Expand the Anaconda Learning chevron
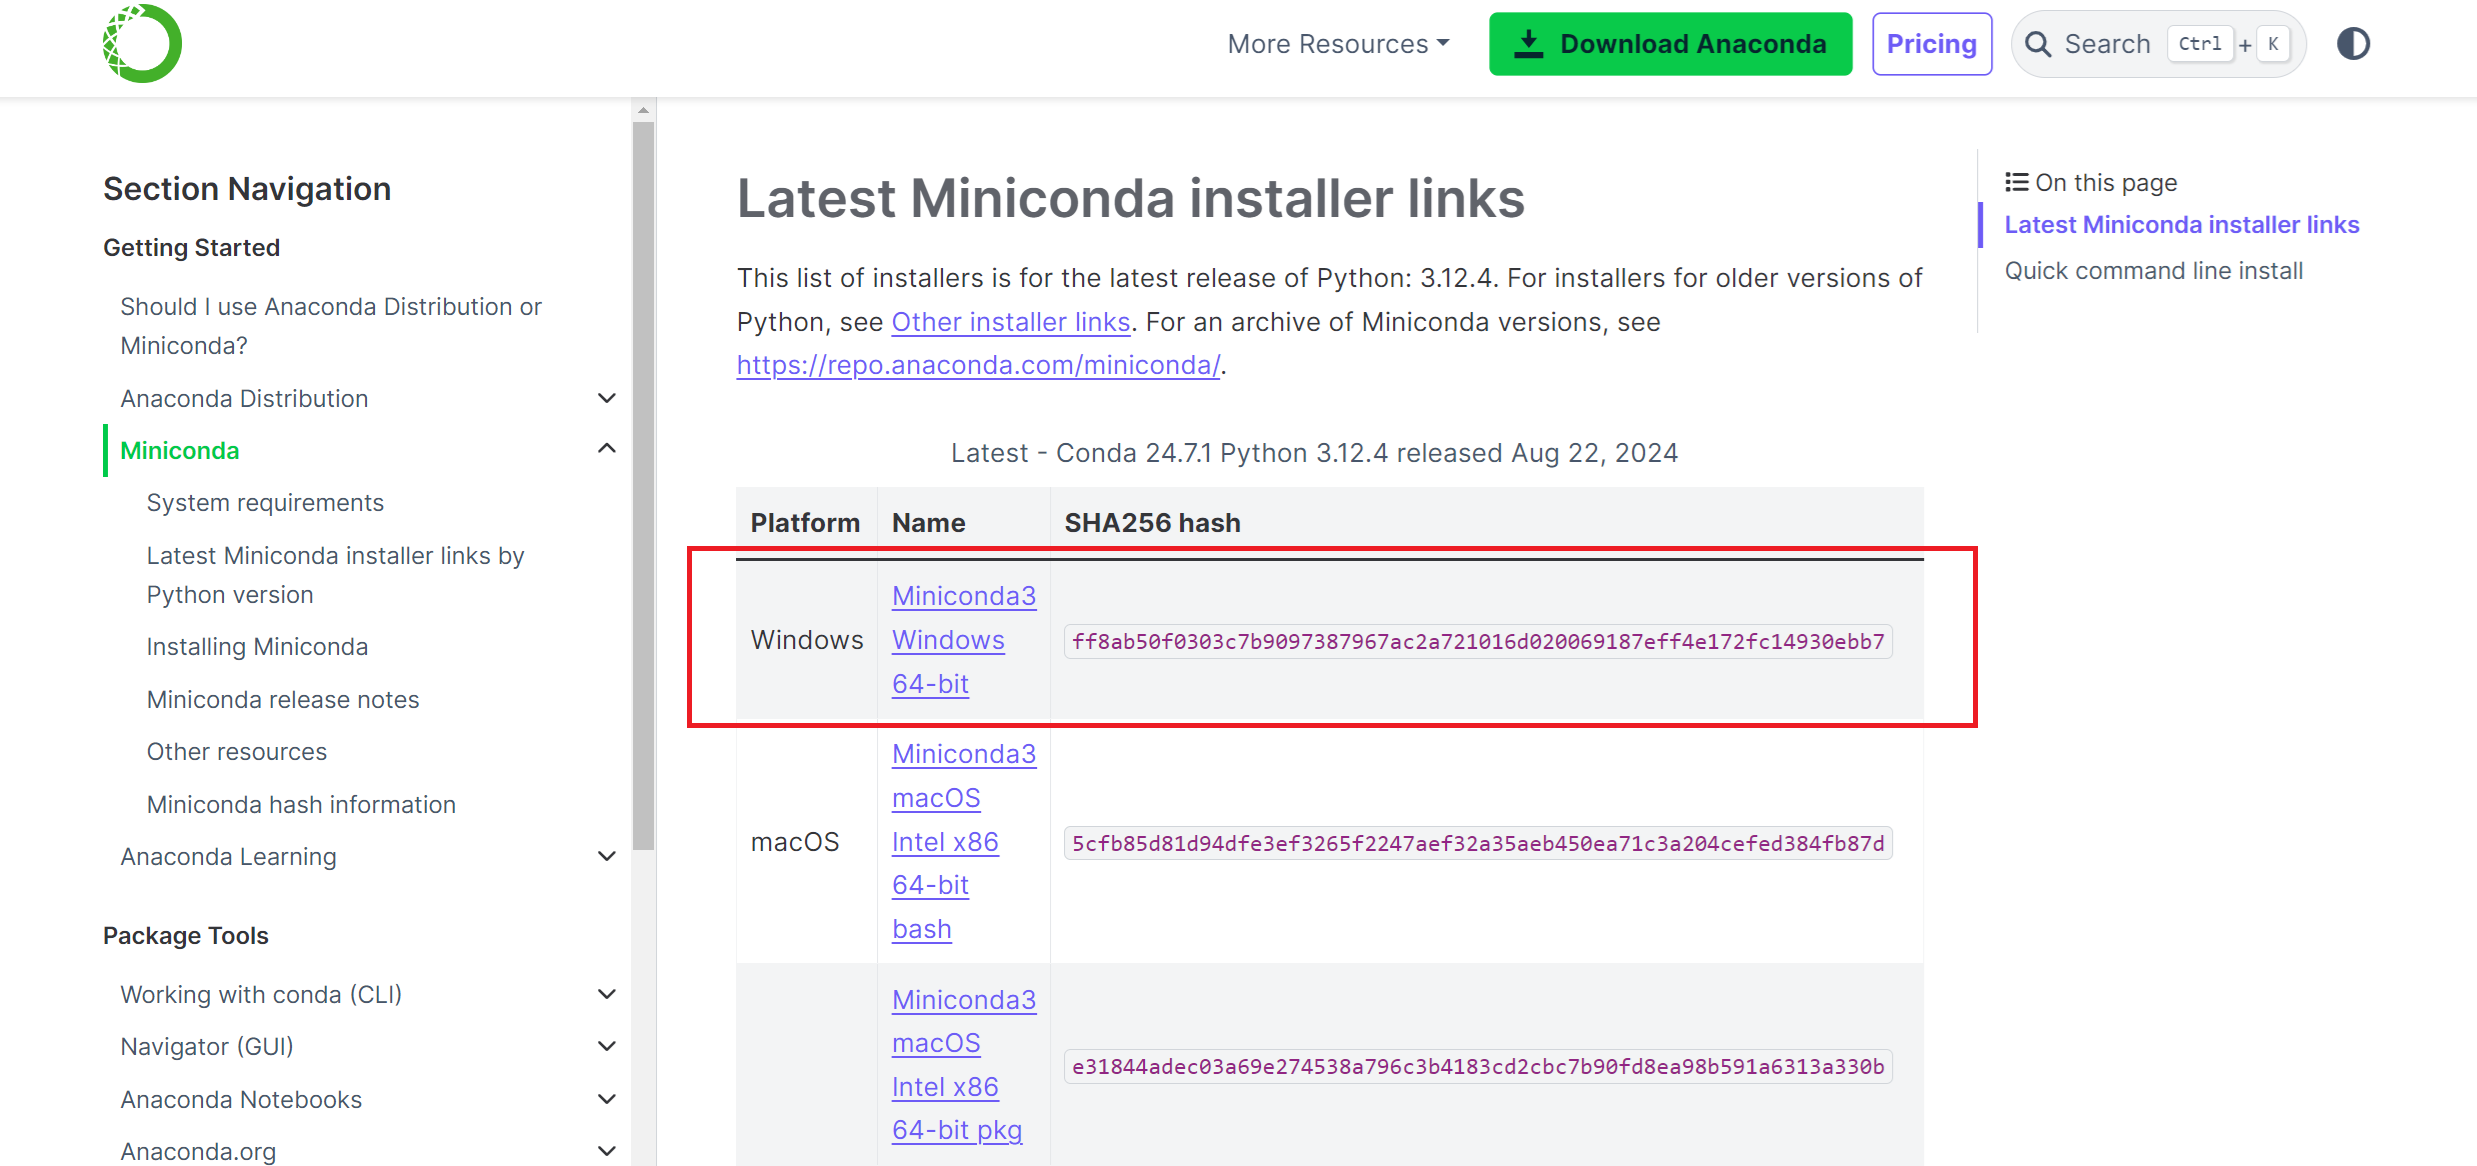Image resolution: width=2477 pixels, height=1166 pixels. (x=606, y=856)
